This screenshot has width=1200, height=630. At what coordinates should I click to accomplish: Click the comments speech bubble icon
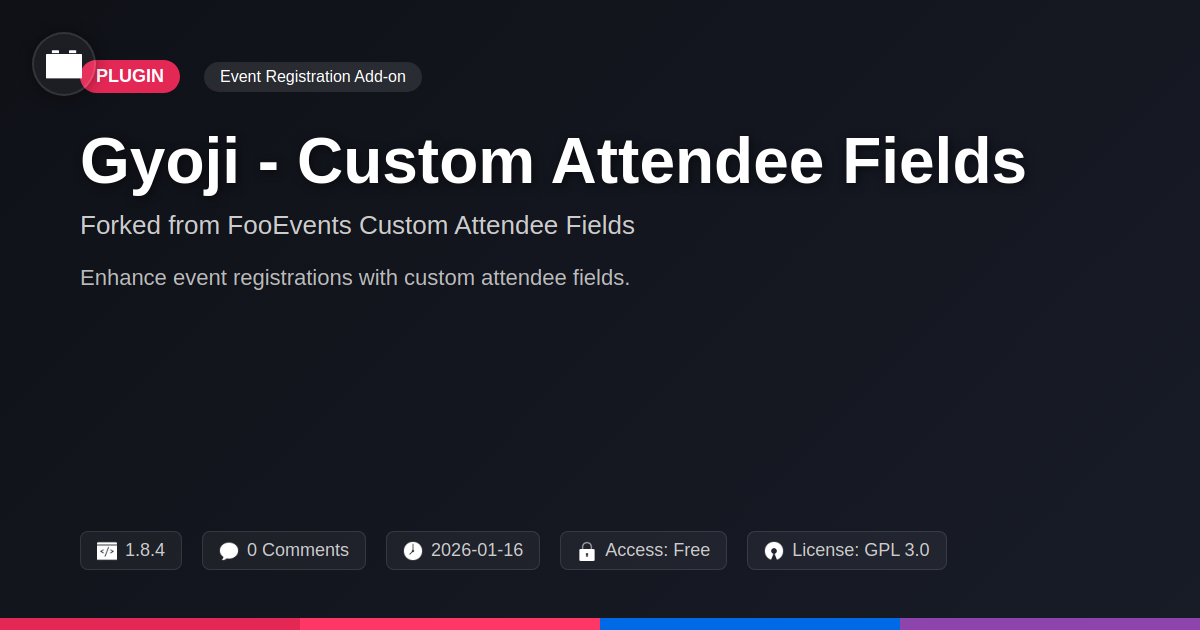229,551
